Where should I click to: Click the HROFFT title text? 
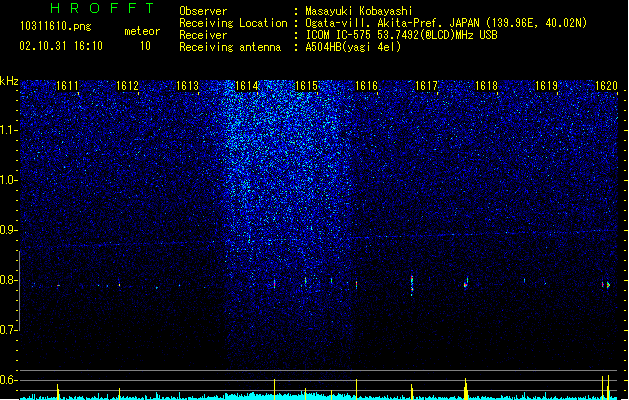102,8
